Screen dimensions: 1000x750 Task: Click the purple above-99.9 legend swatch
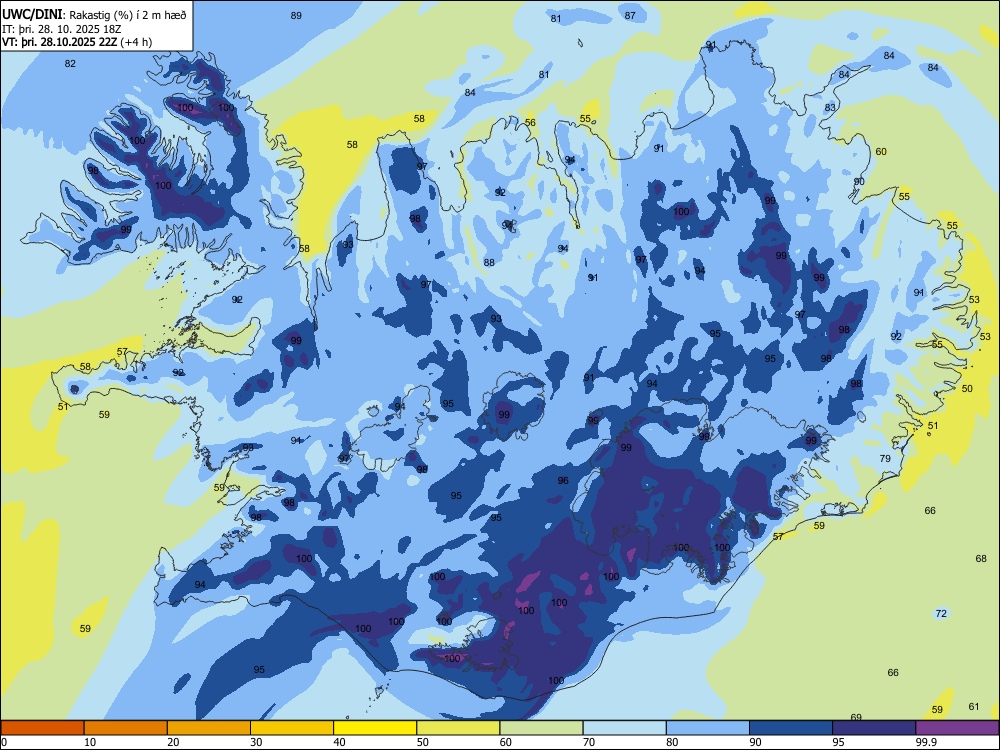point(957,728)
